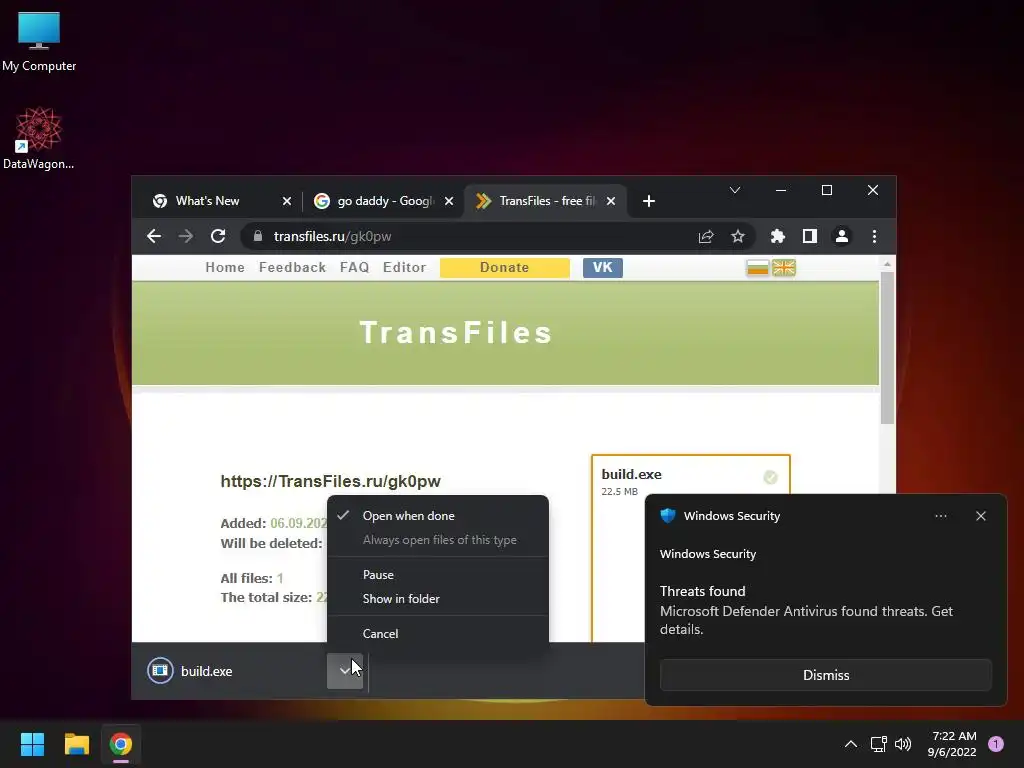The width and height of the screenshot is (1024, 768).
Task: Click Chrome icon in taskbar
Action: [x=121, y=744]
